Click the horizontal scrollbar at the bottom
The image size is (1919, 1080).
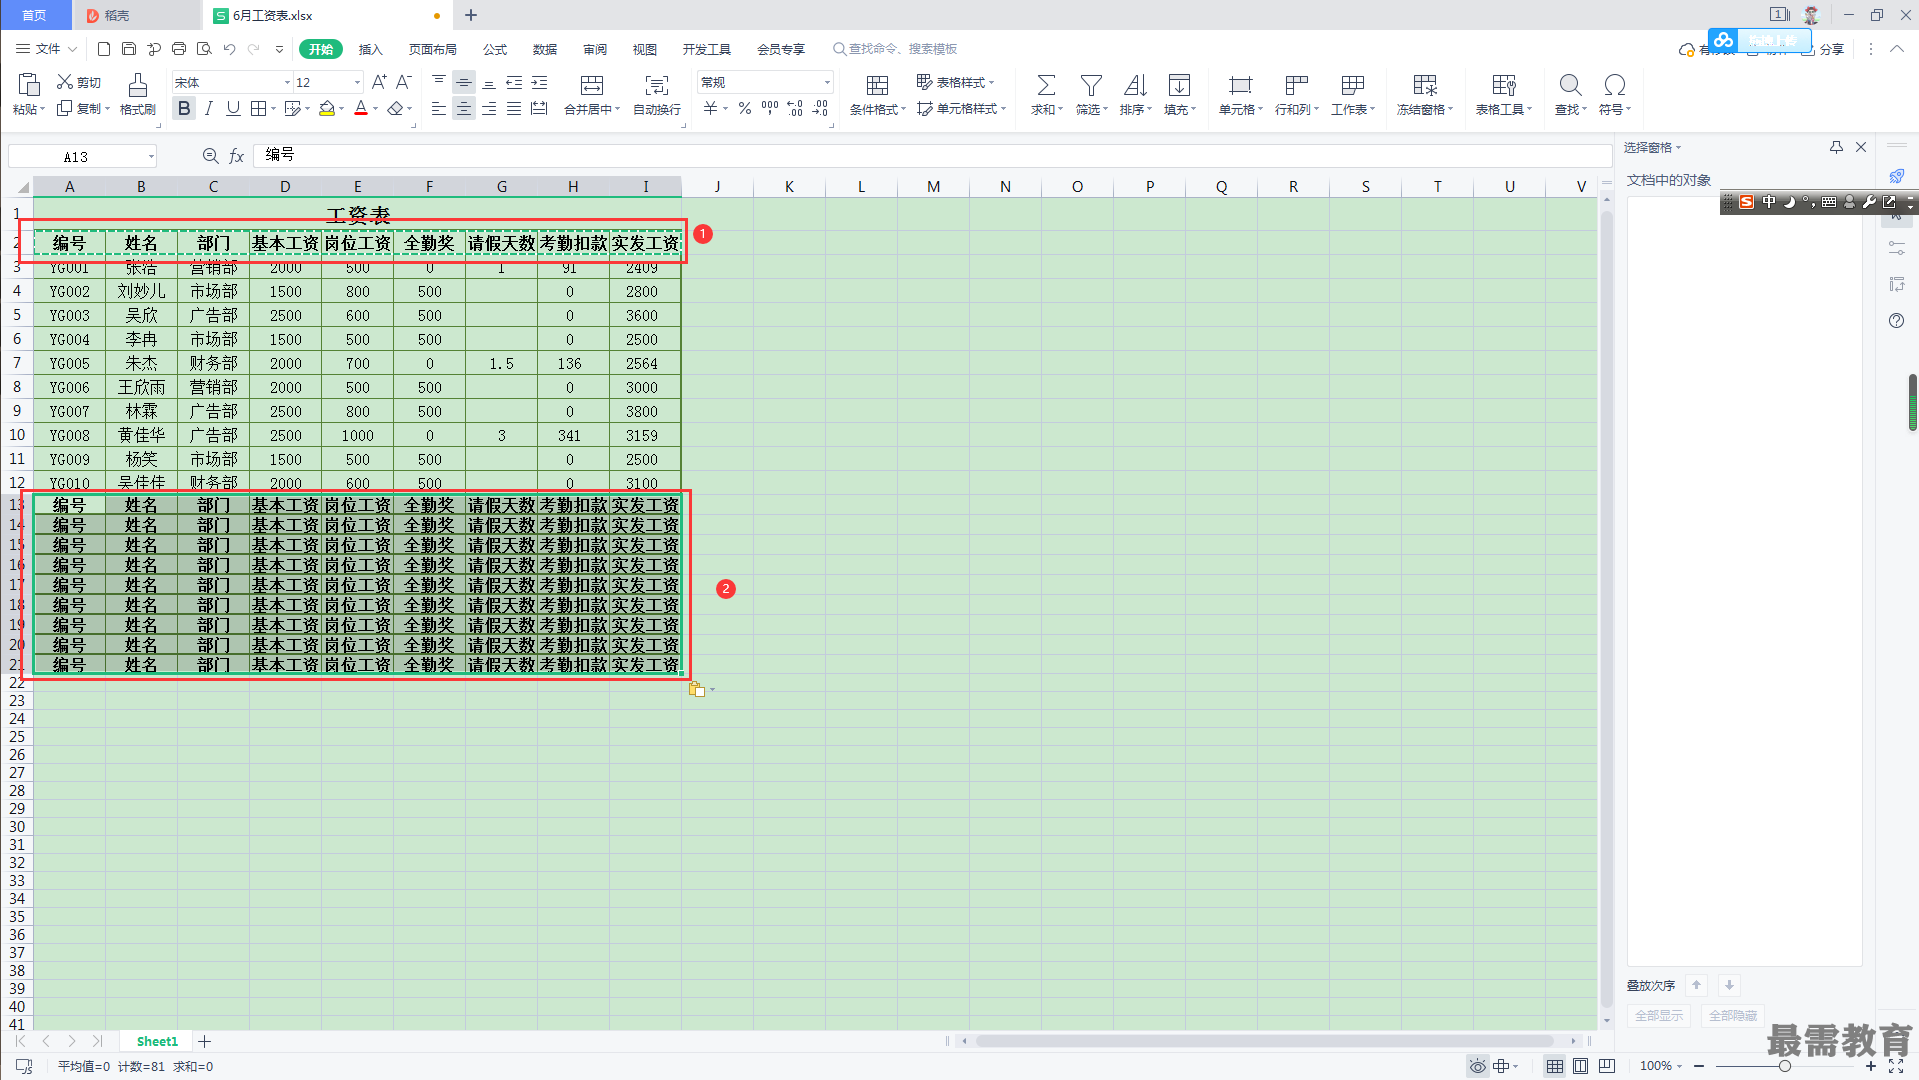(1265, 1041)
